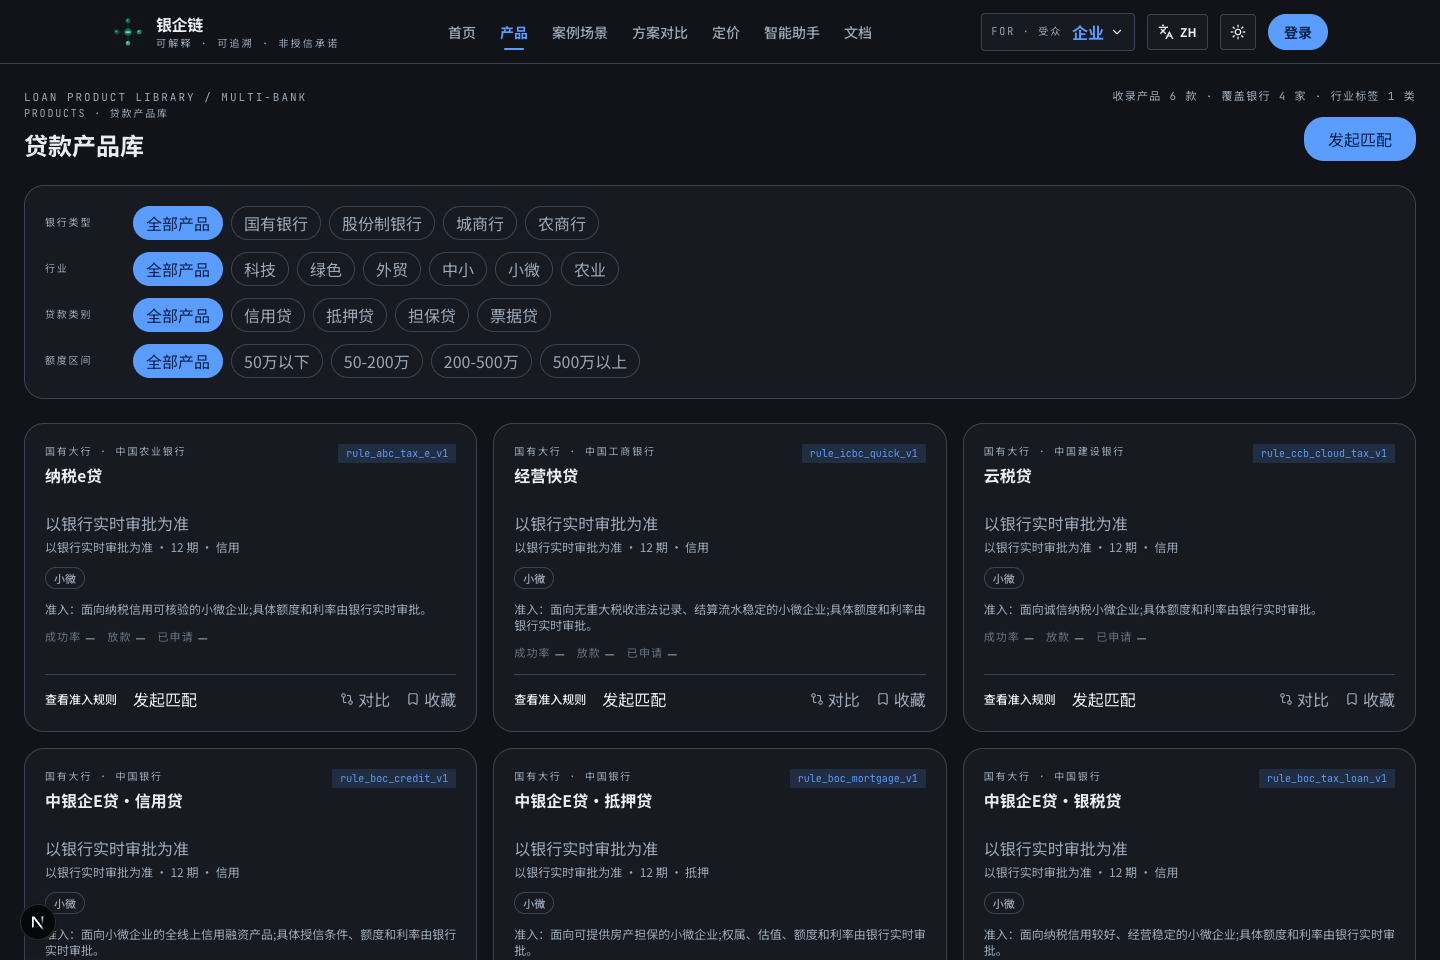This screenshot has height=960, width=1440.
Task: Bookmark 经营快贷 with the 收藏 button
Action: click(901, 700)
